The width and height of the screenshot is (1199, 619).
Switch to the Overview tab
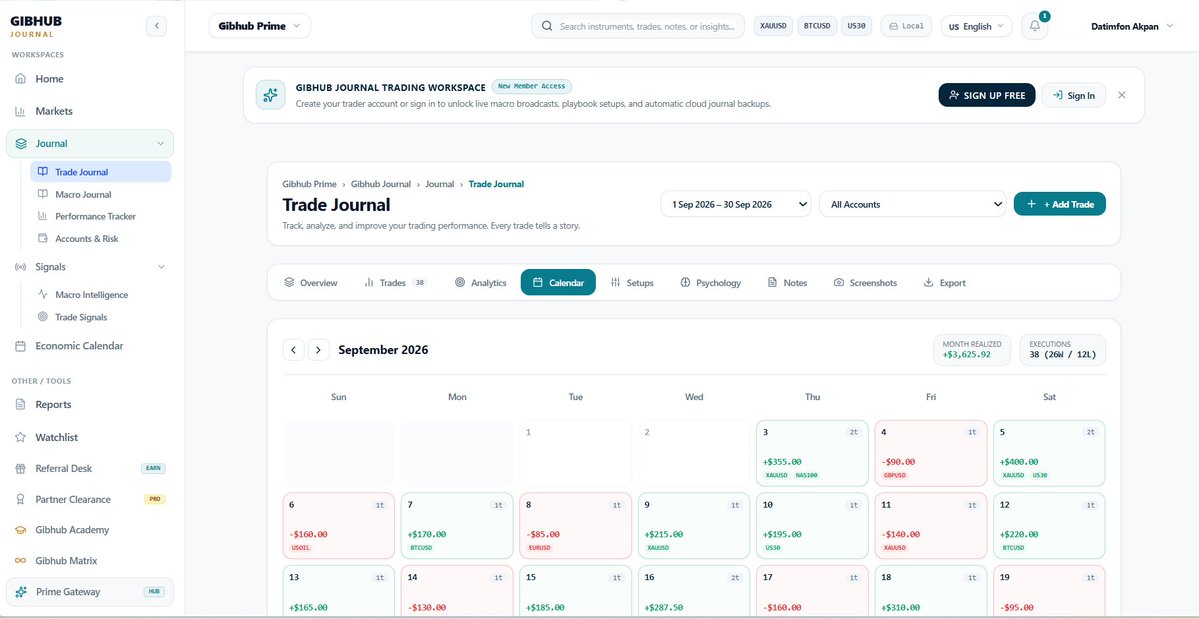(x=310, y=283)
